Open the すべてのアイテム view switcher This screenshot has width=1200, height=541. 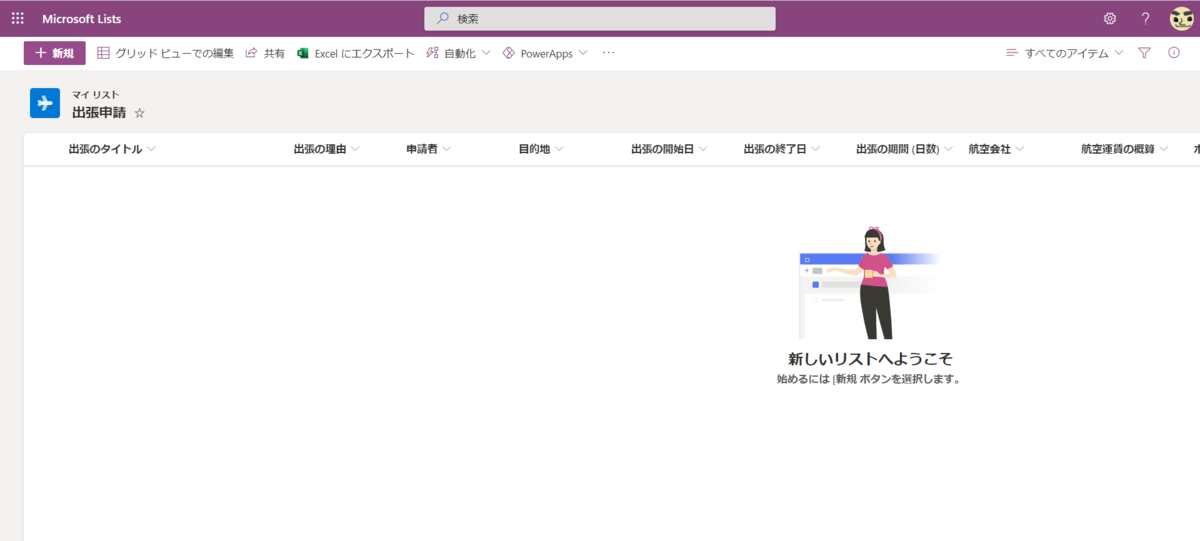point(1064,53)
